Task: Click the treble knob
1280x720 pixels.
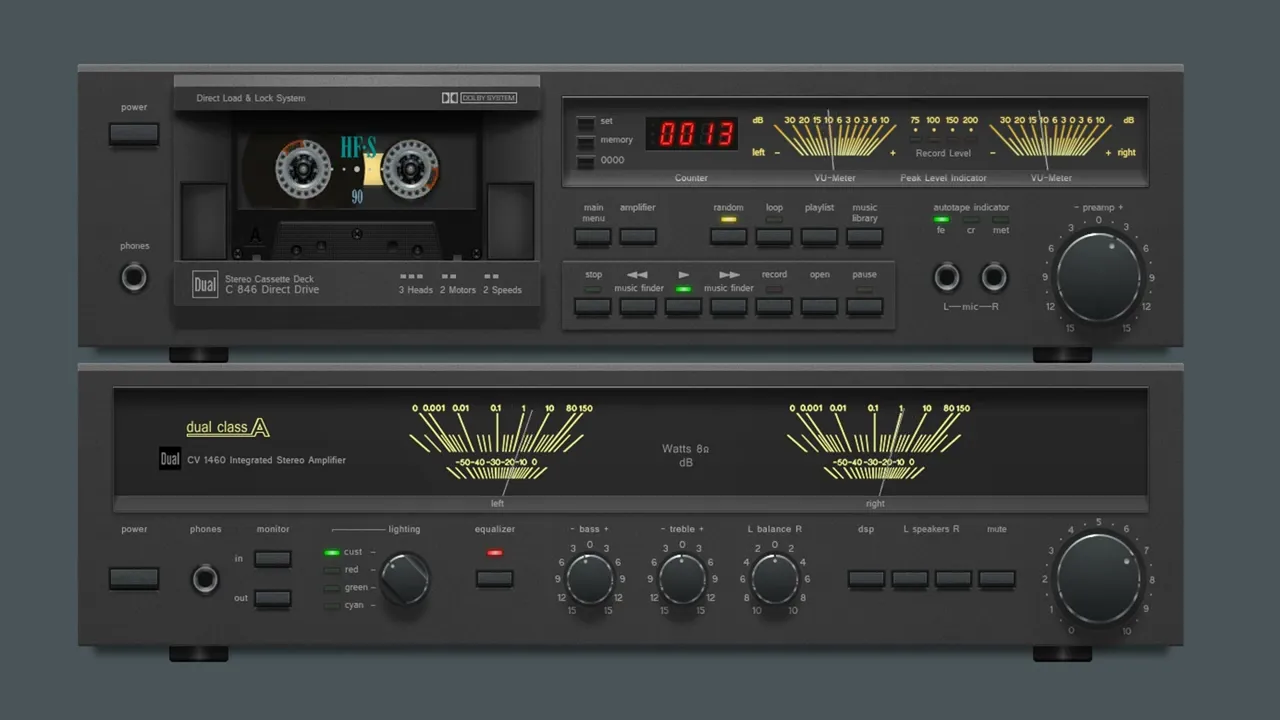Action: coord(683,579)
